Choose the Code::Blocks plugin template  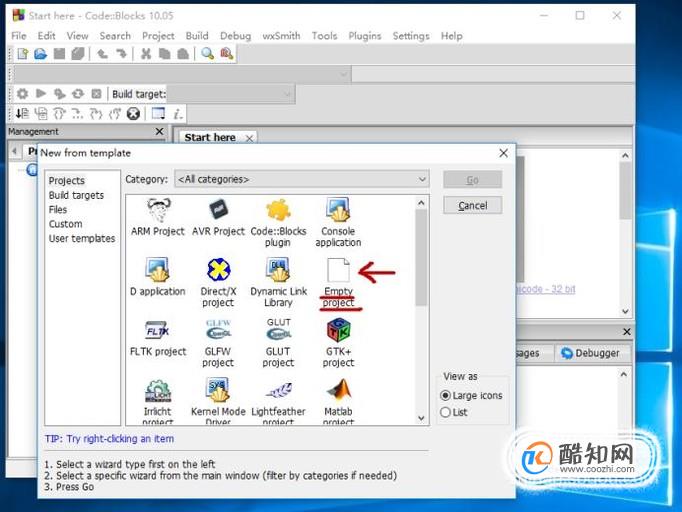278,222
